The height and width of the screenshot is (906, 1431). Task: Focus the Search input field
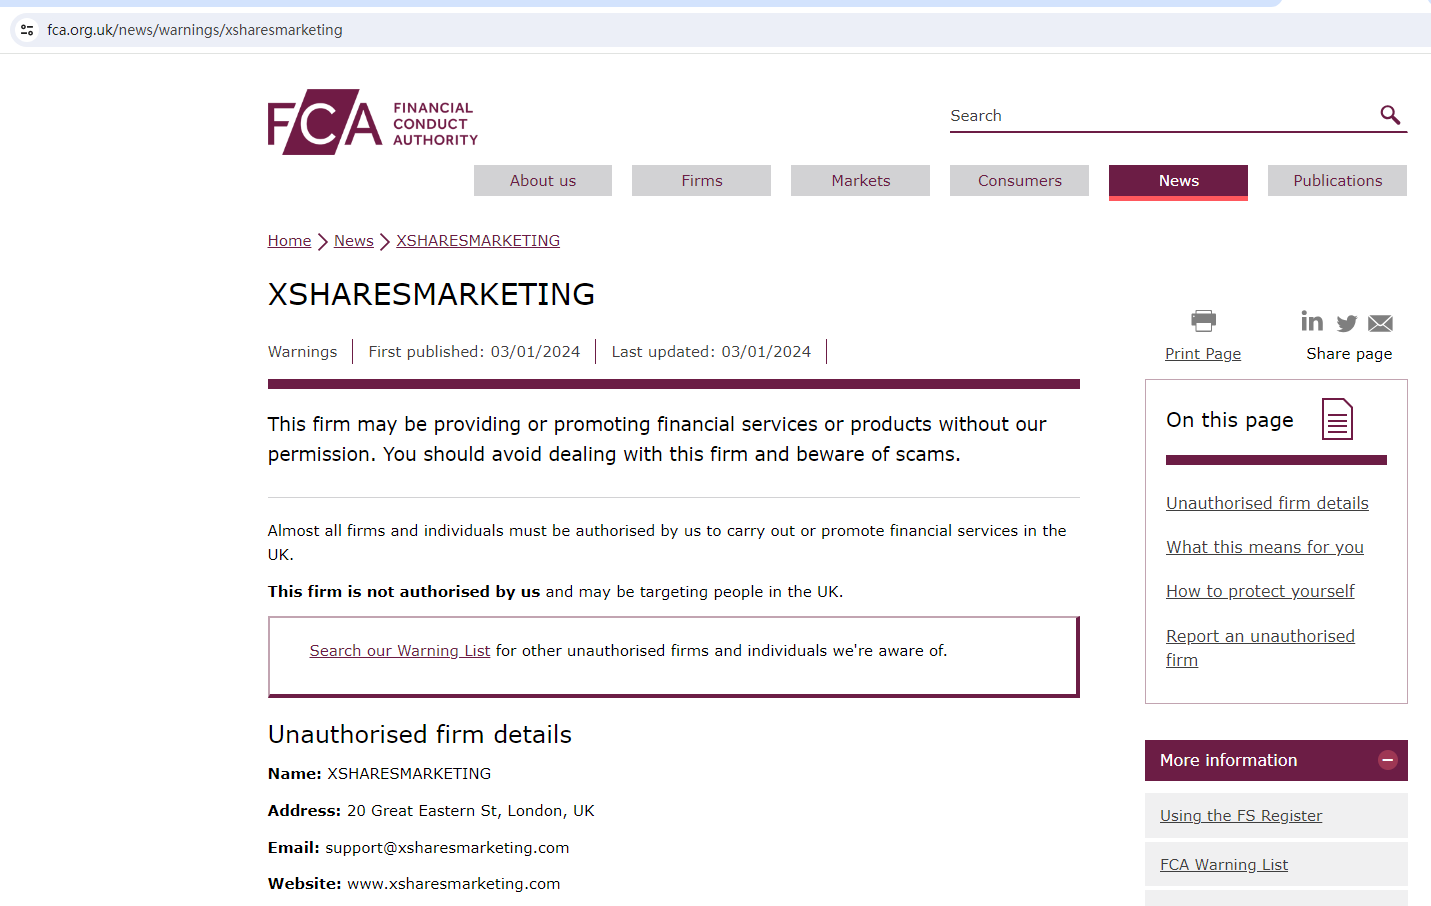(x=1160, y=116)
